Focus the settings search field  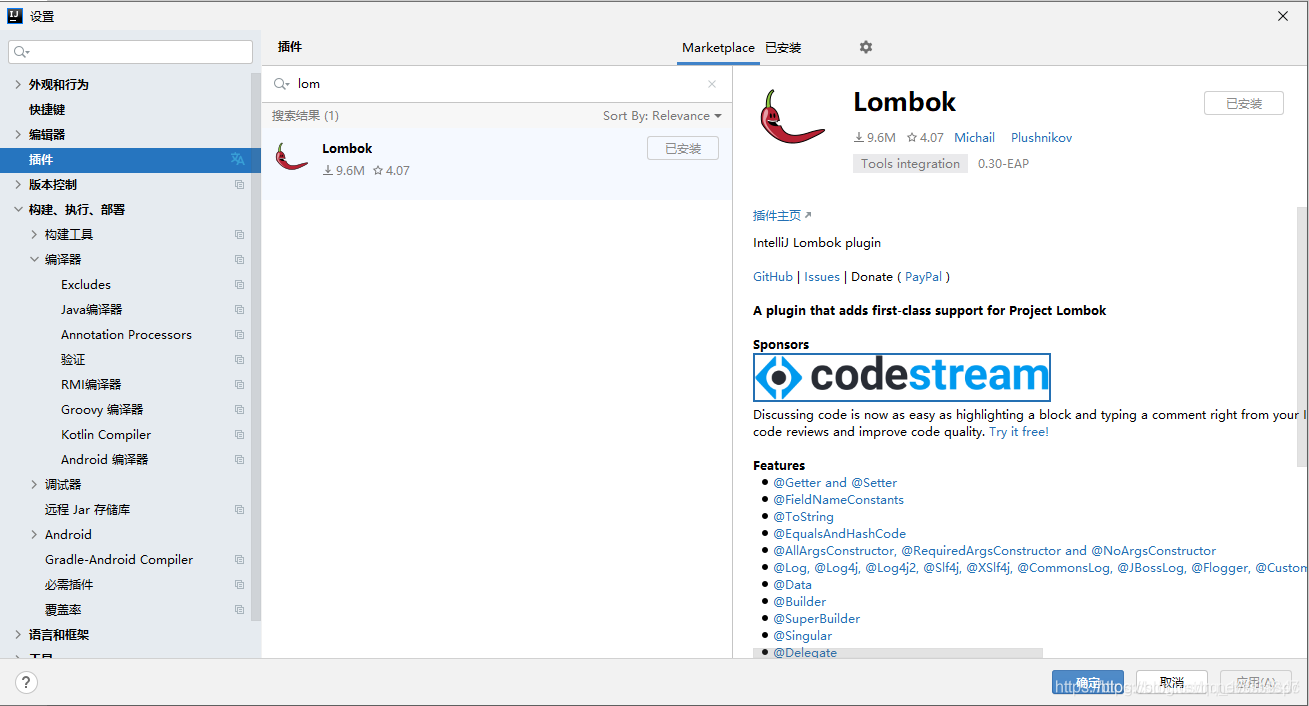pyautogui.click(x=130, y=52)
